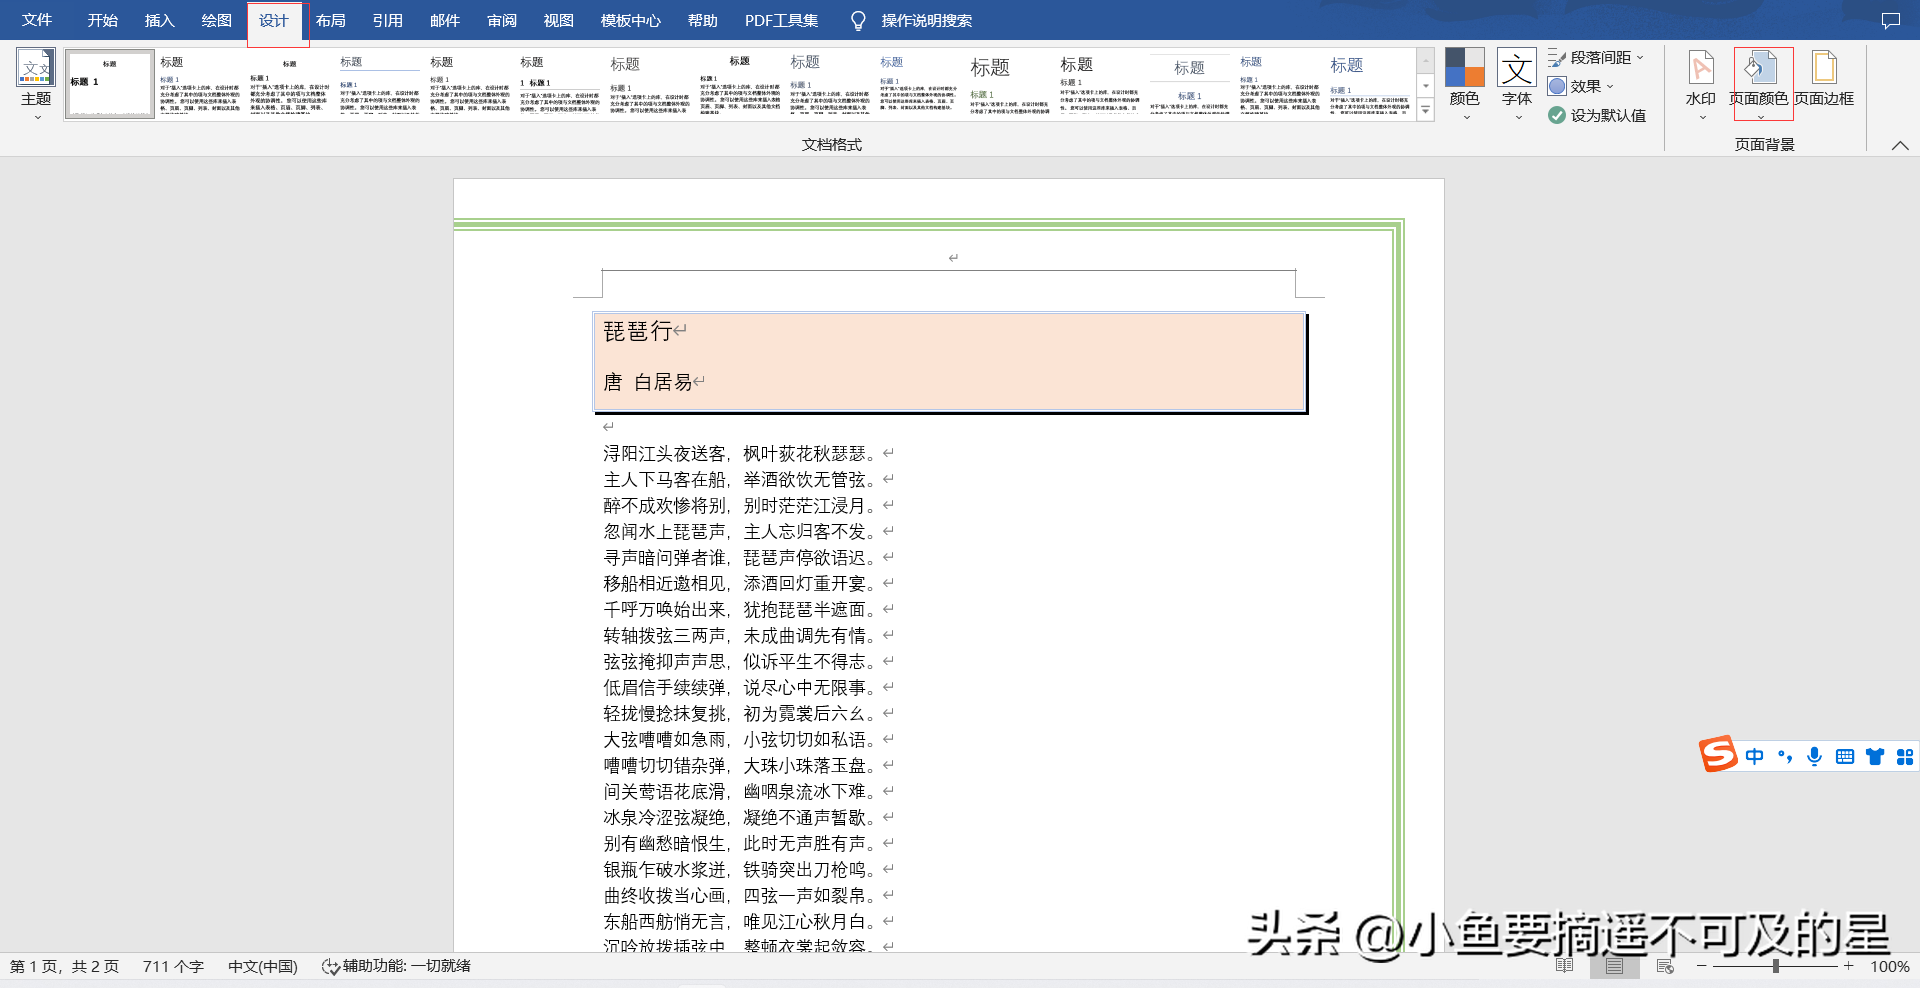Toggle Sogou 中 Chinese/English mode
The height and width of the screenshot is (988, 1920).
(x=1754, y=757)
